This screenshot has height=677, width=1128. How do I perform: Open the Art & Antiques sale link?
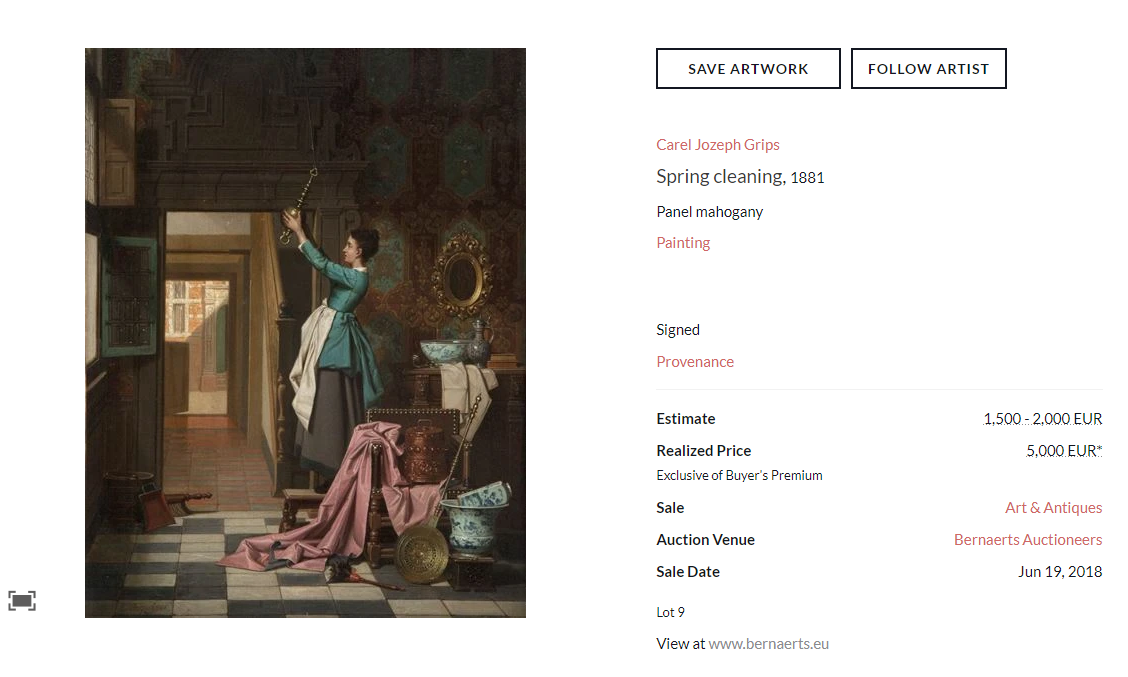tap(1053, 508)
